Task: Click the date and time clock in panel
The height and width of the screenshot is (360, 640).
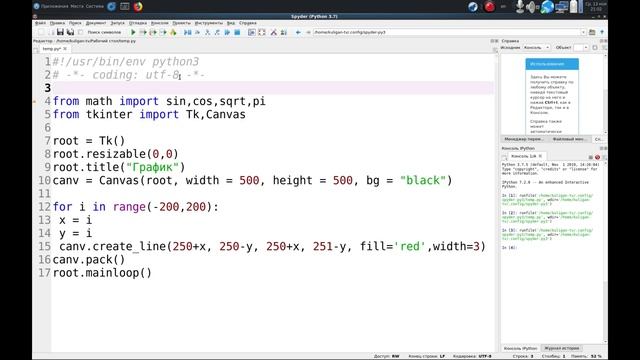Action: tap(596, 7)
